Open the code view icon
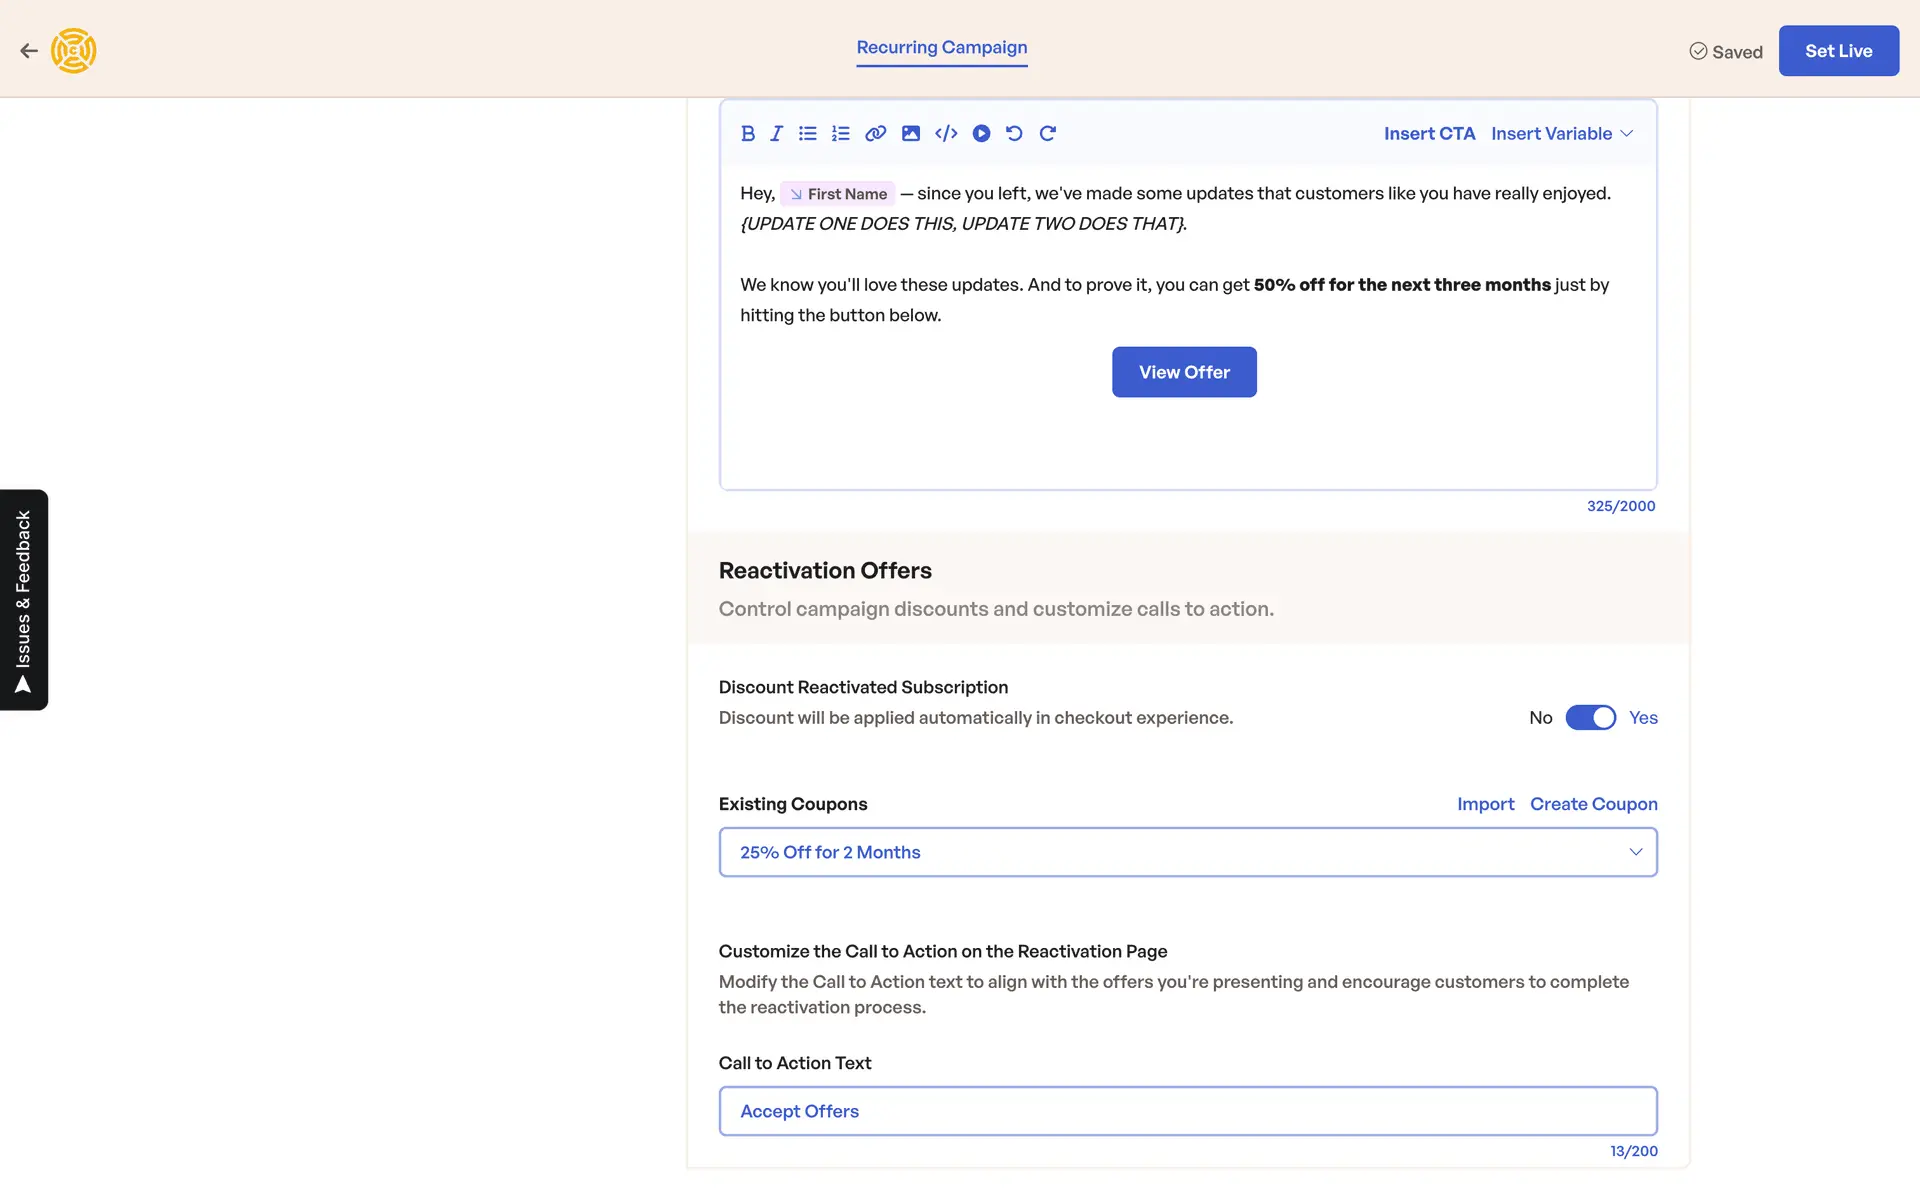 [x=946, y=133]
